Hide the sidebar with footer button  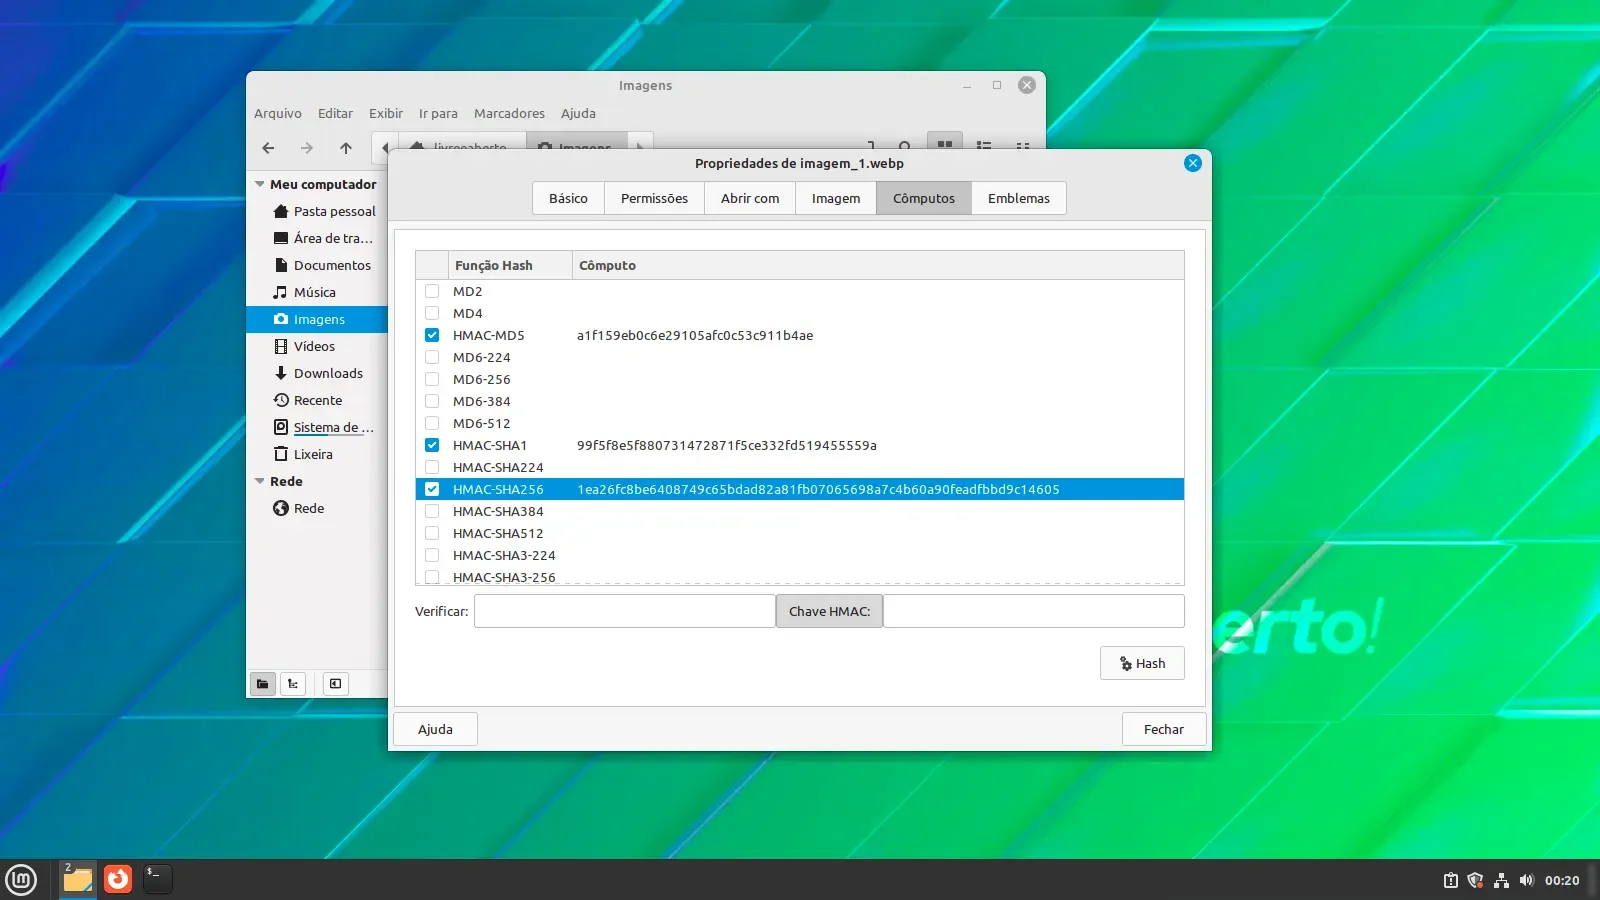coord(335,684)
